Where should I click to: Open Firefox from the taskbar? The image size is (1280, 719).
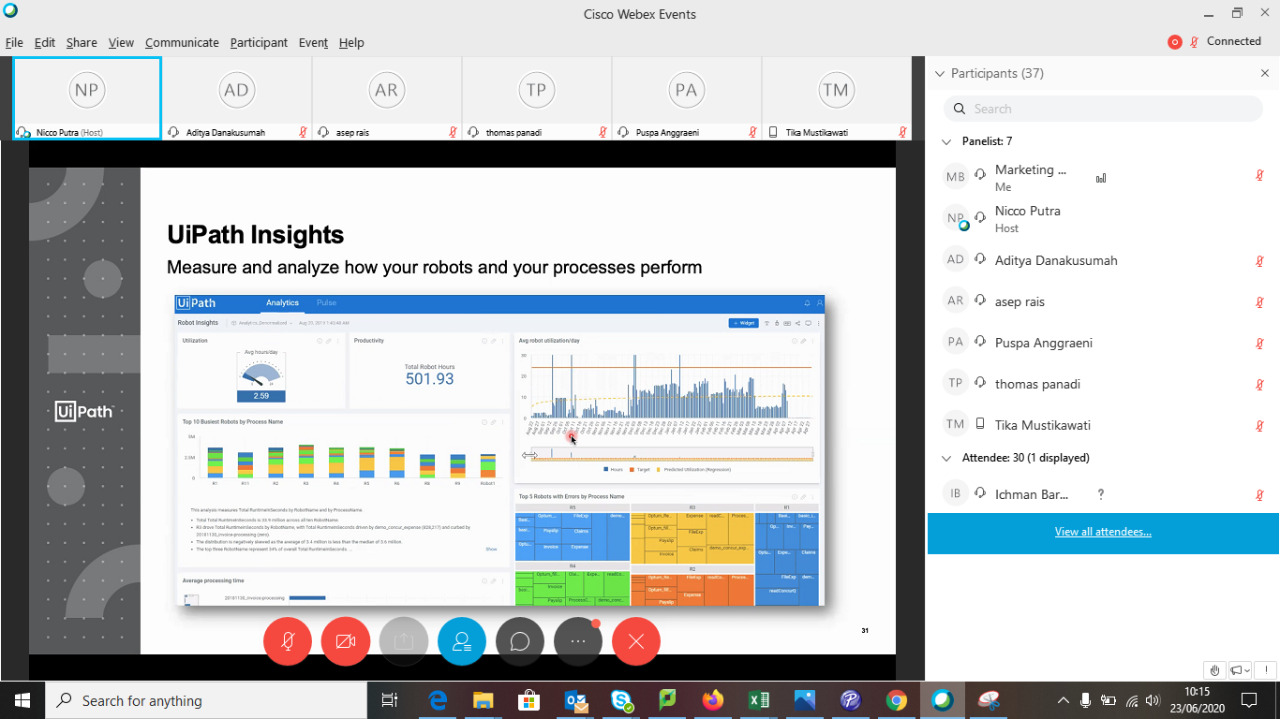[x=713, y=700]
